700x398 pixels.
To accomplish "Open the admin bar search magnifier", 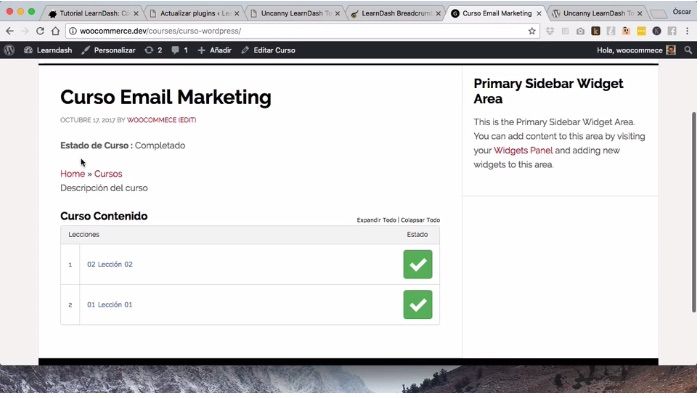I will [688, 50].
